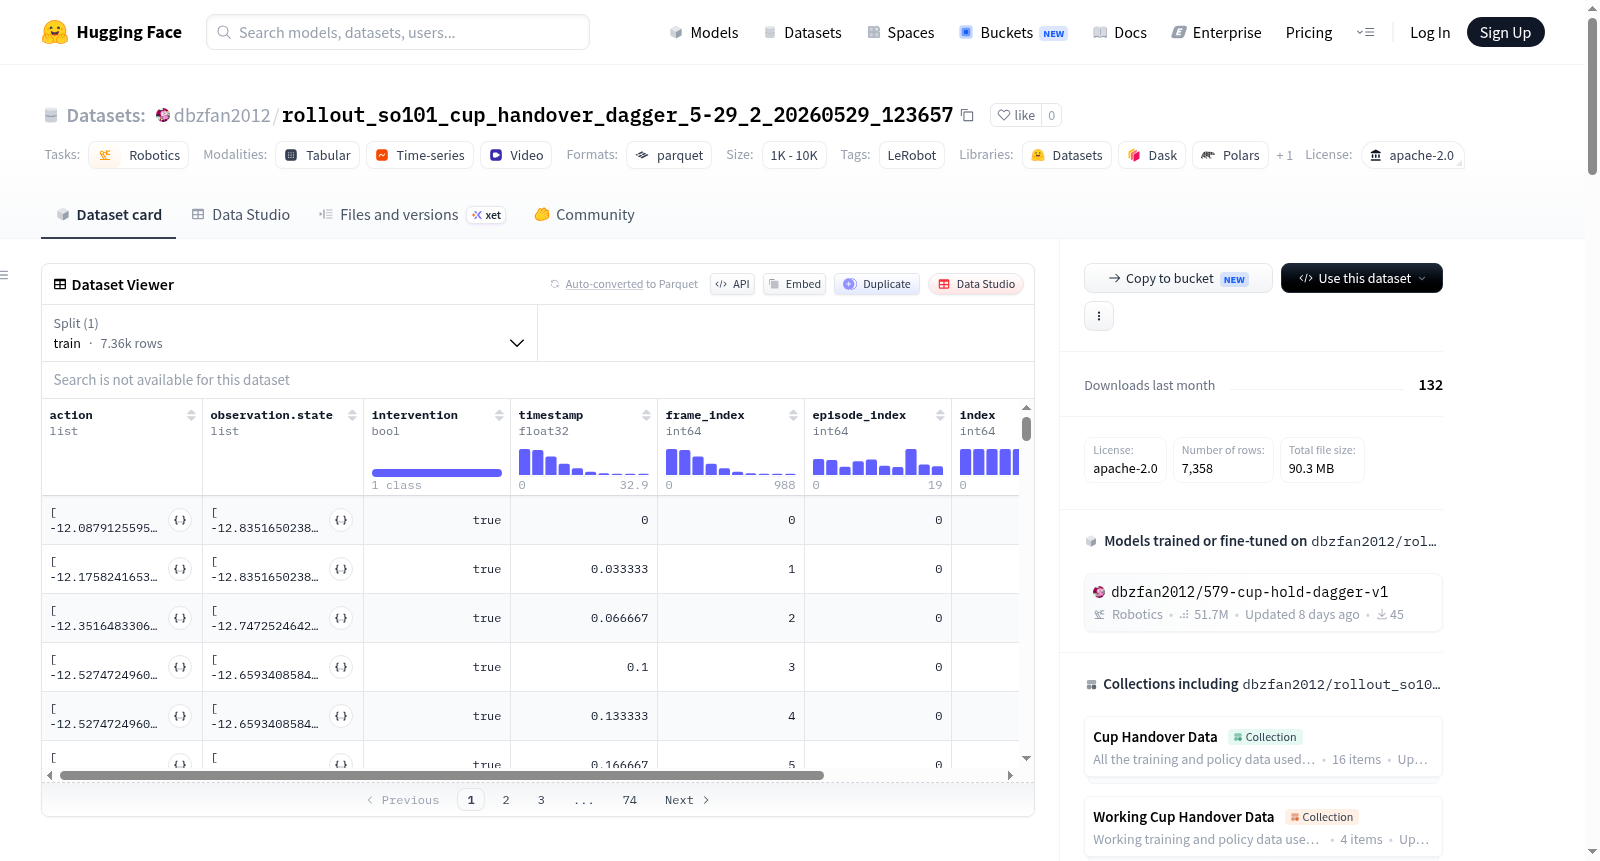
Task: Go to the Community tab
Action: tap(584, 215)
